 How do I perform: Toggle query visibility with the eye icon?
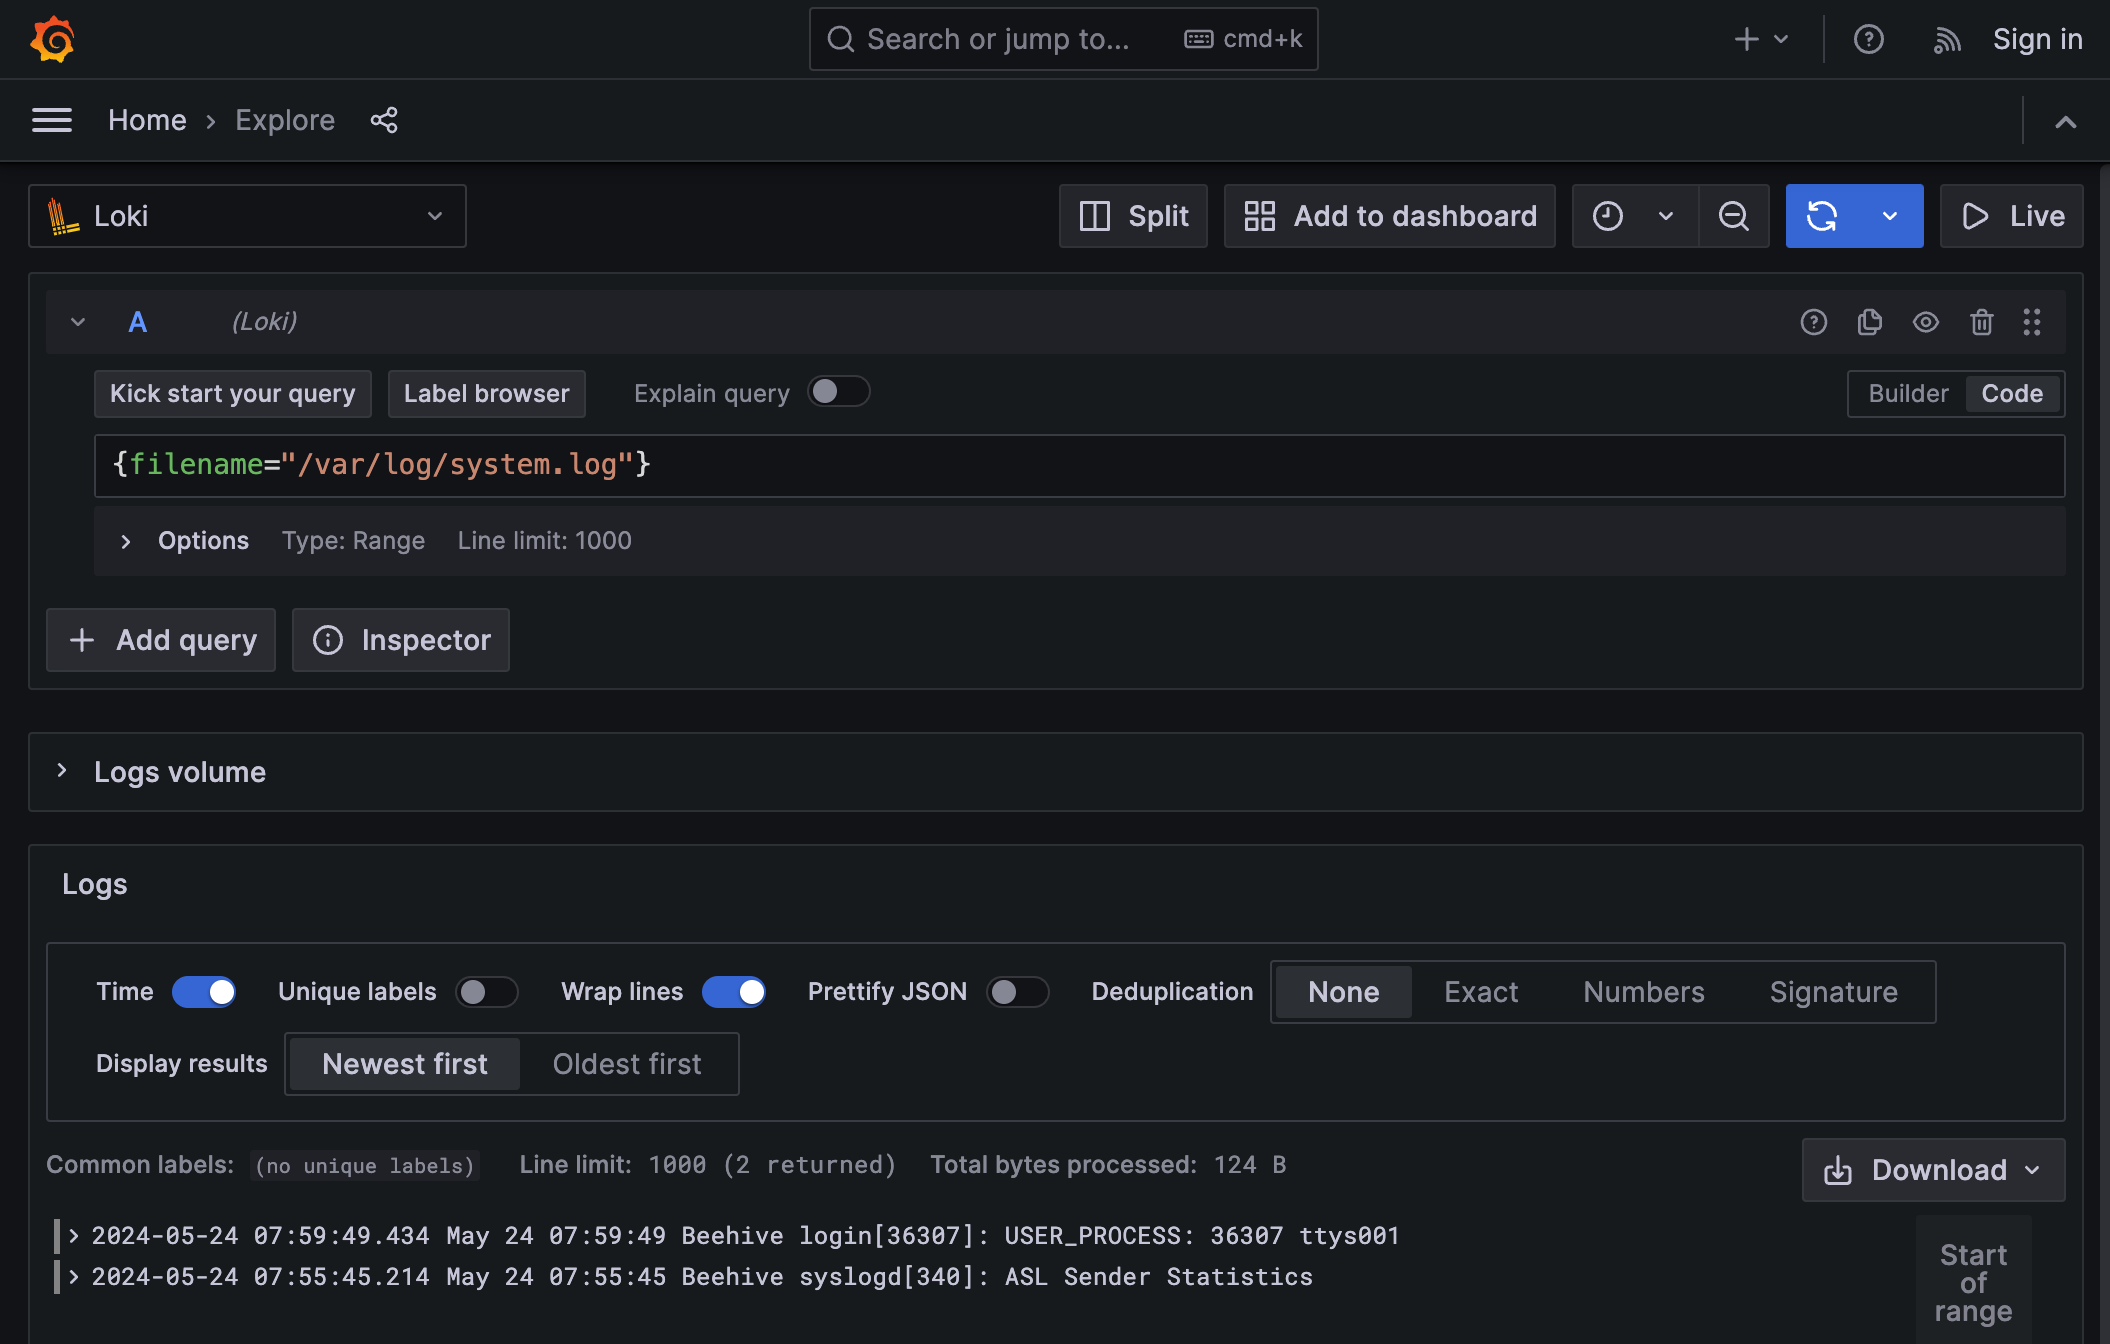[1925, 322]
